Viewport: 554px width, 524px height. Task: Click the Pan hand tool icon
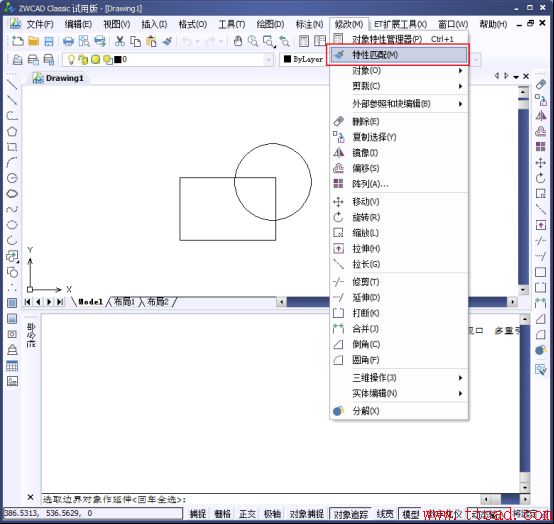[238, 41]
